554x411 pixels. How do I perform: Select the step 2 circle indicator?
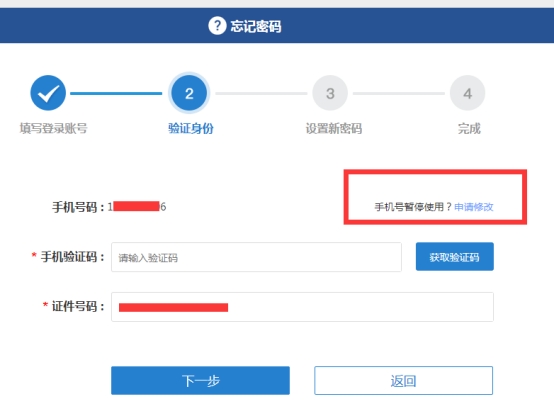tap(189, 93)
